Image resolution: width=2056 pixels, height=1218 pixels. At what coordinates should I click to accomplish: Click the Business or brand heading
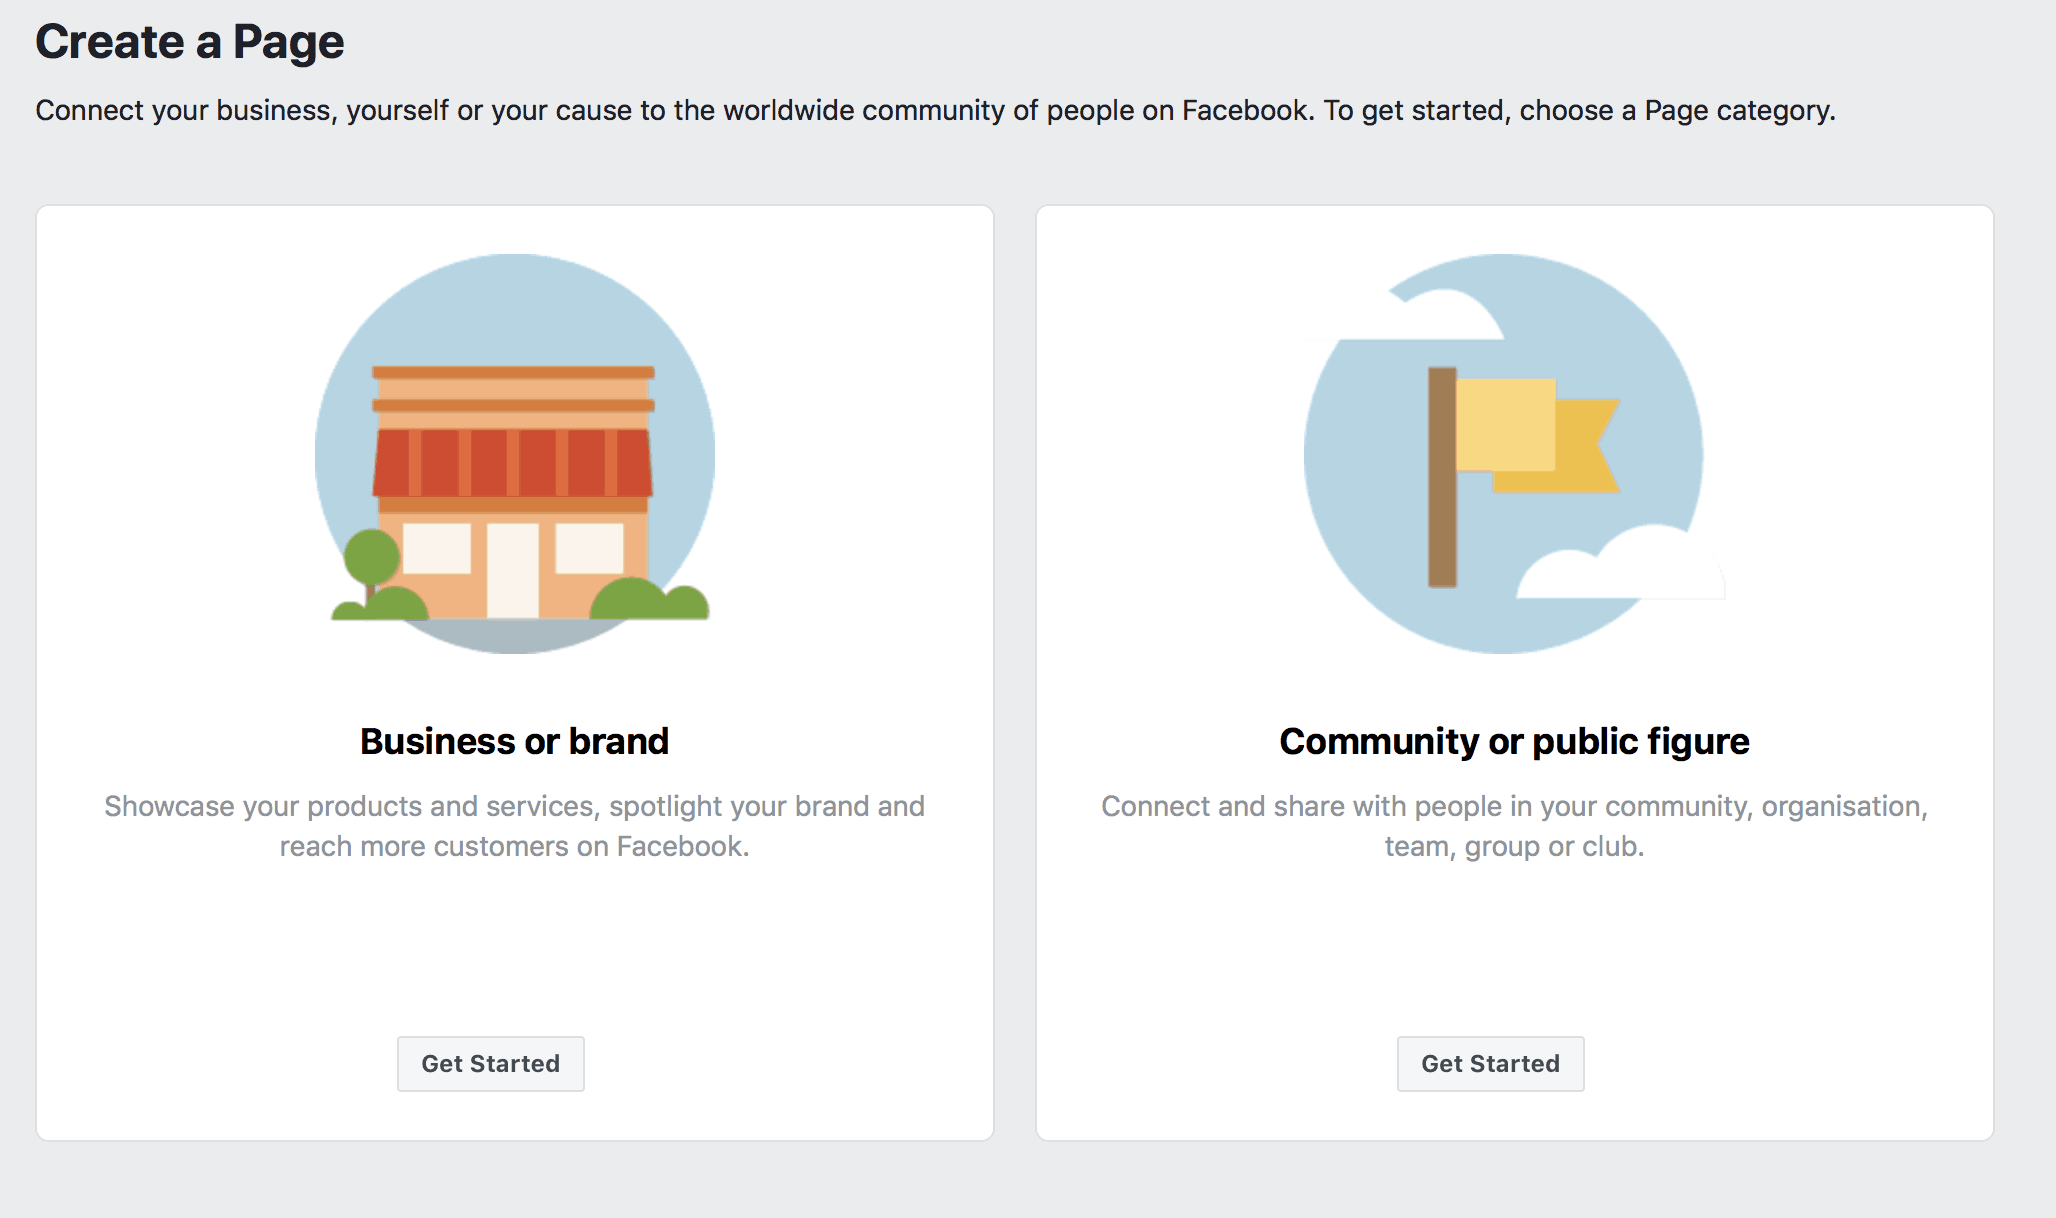click(x=514, y=741)
